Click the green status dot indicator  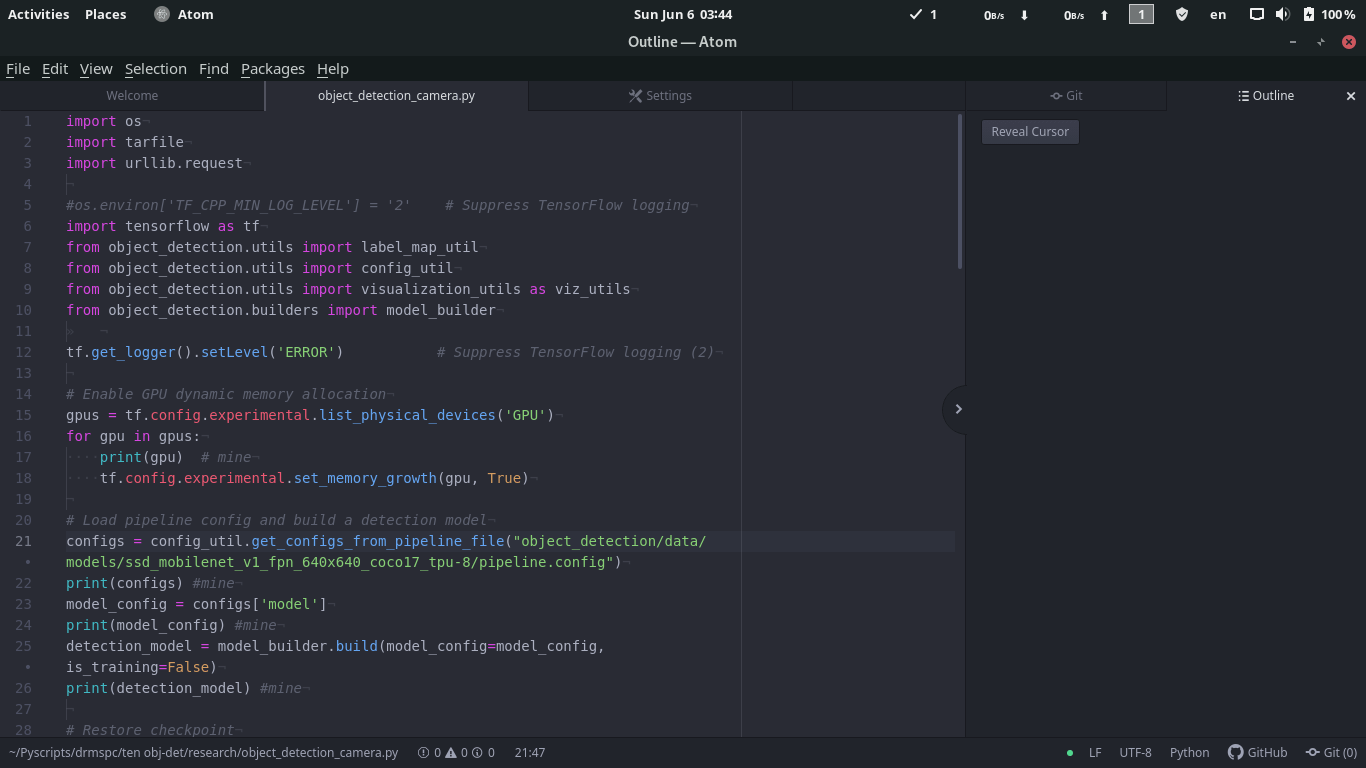tap(1070, 752)
